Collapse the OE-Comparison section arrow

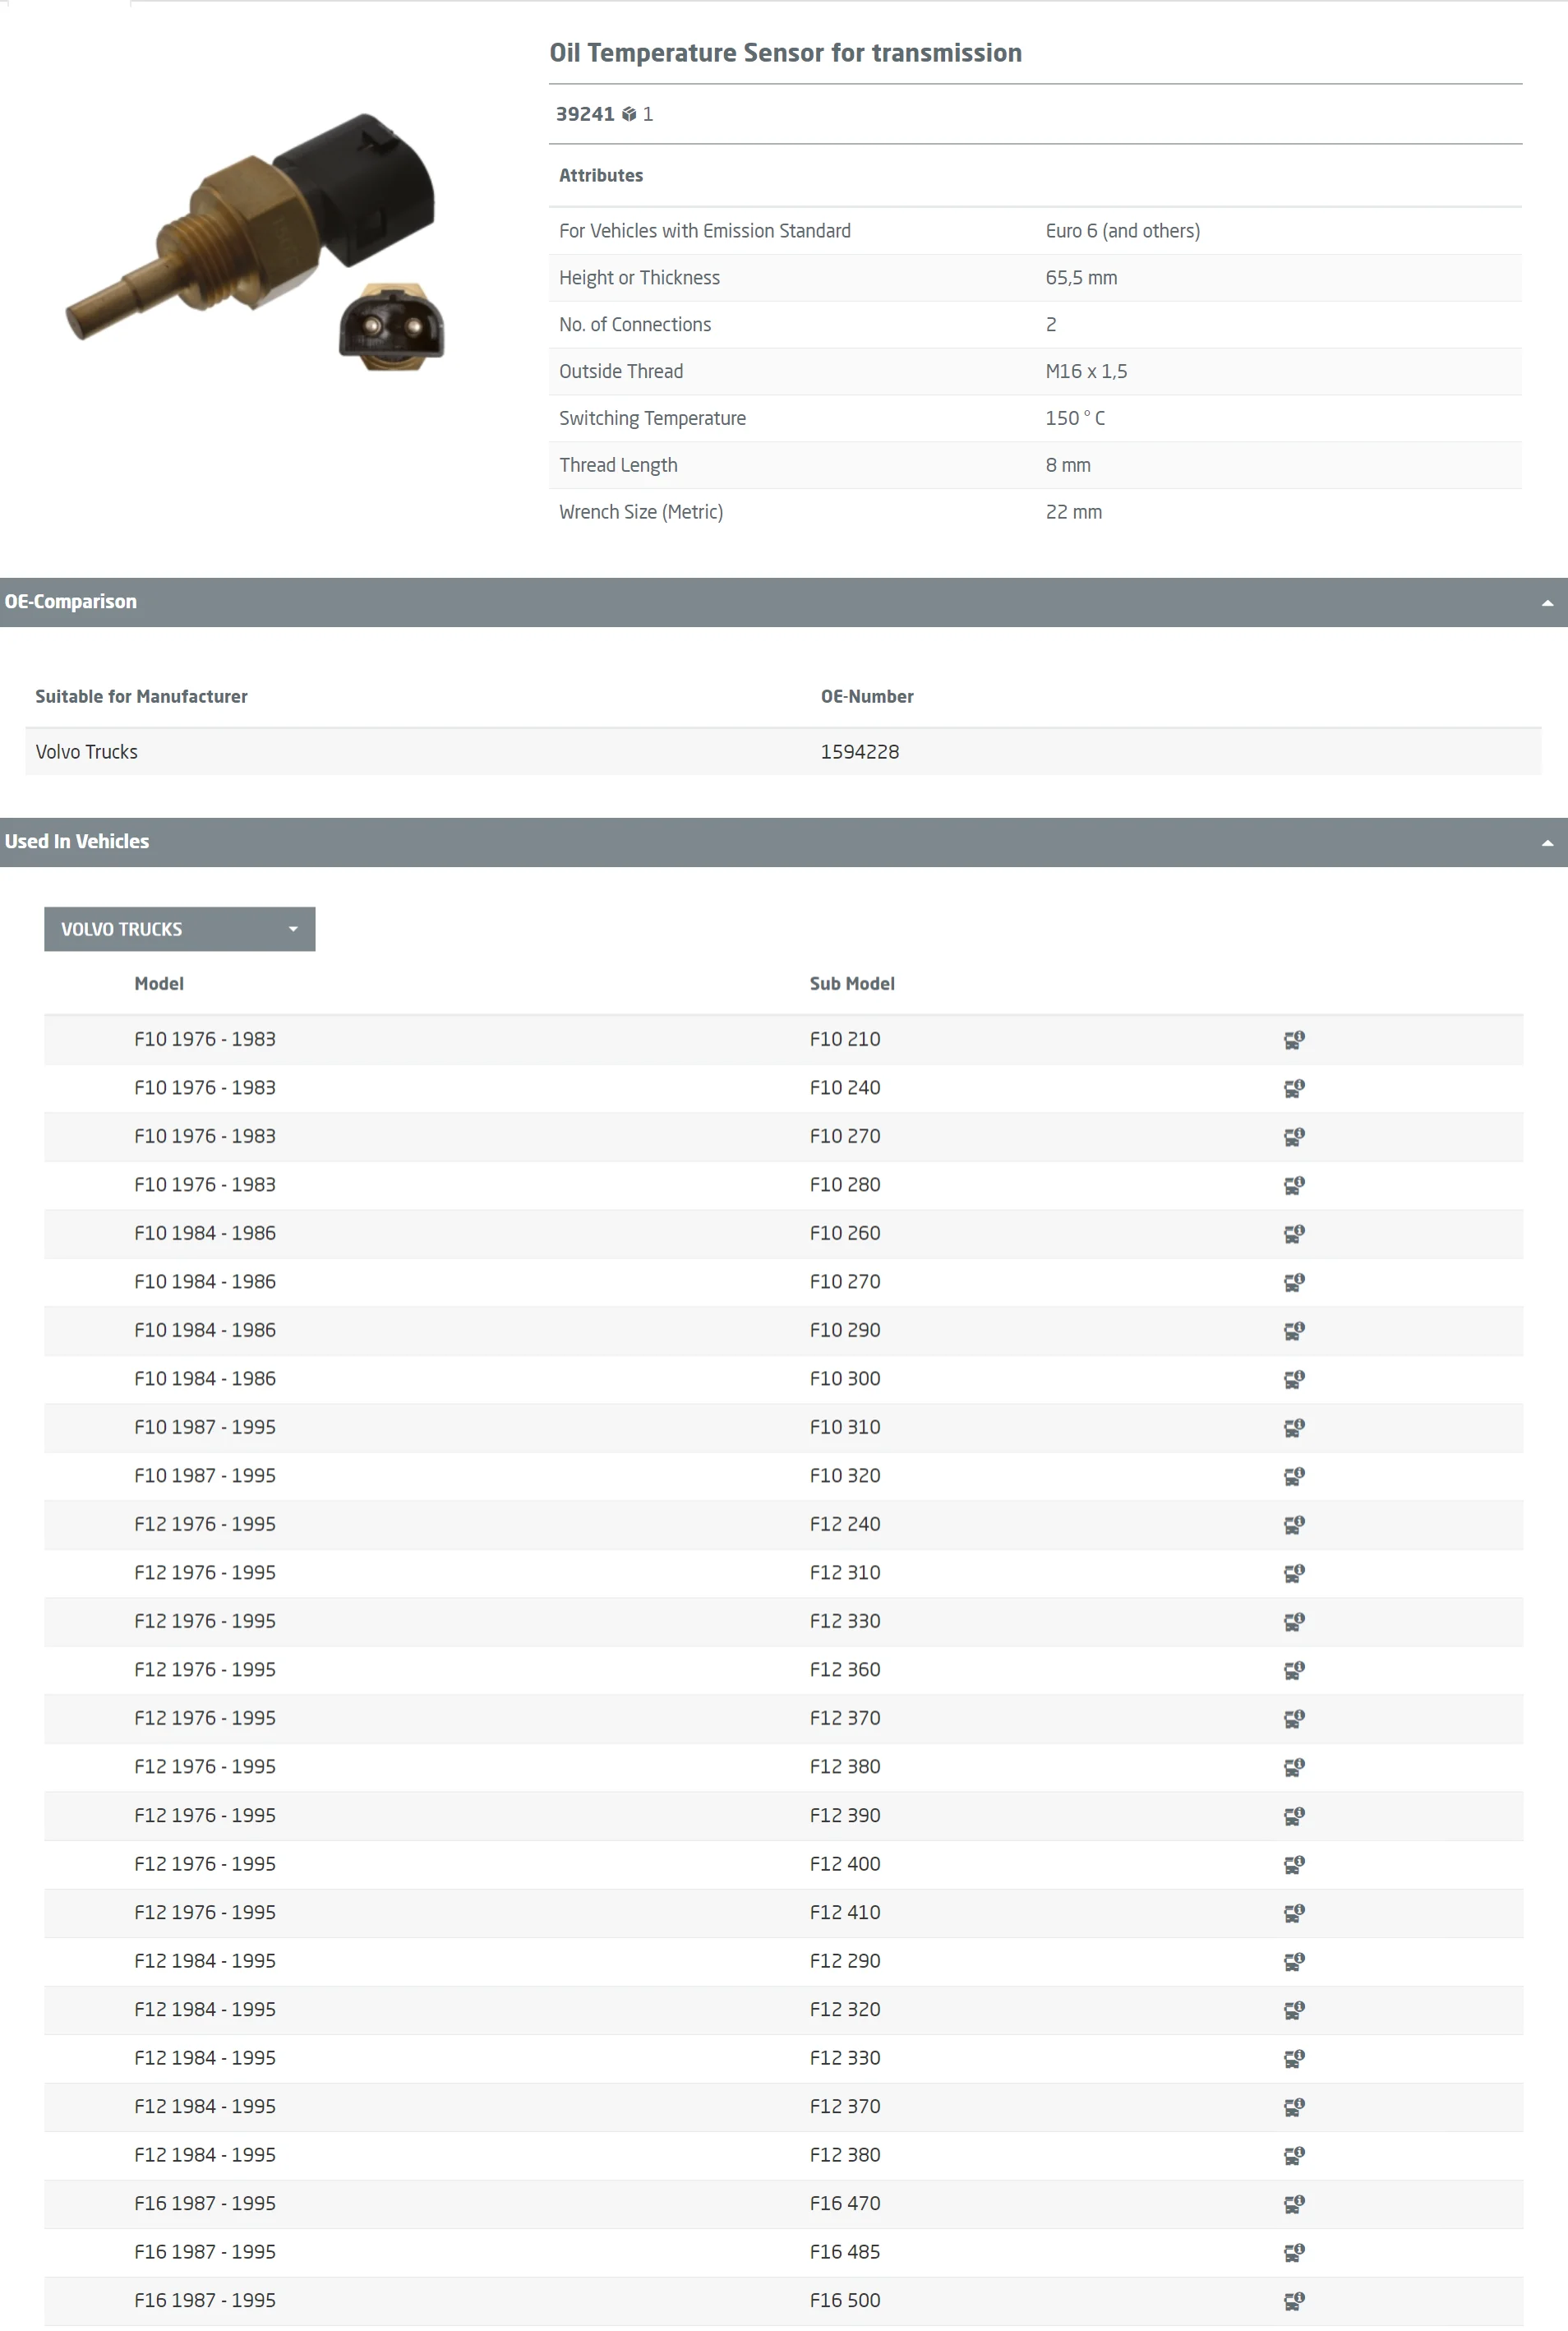(1547, 603)
